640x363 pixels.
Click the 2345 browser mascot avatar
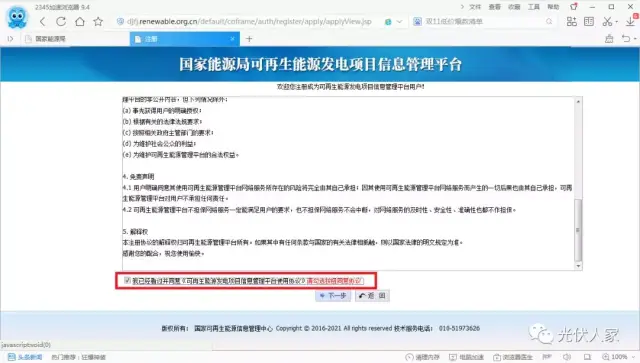17,17
